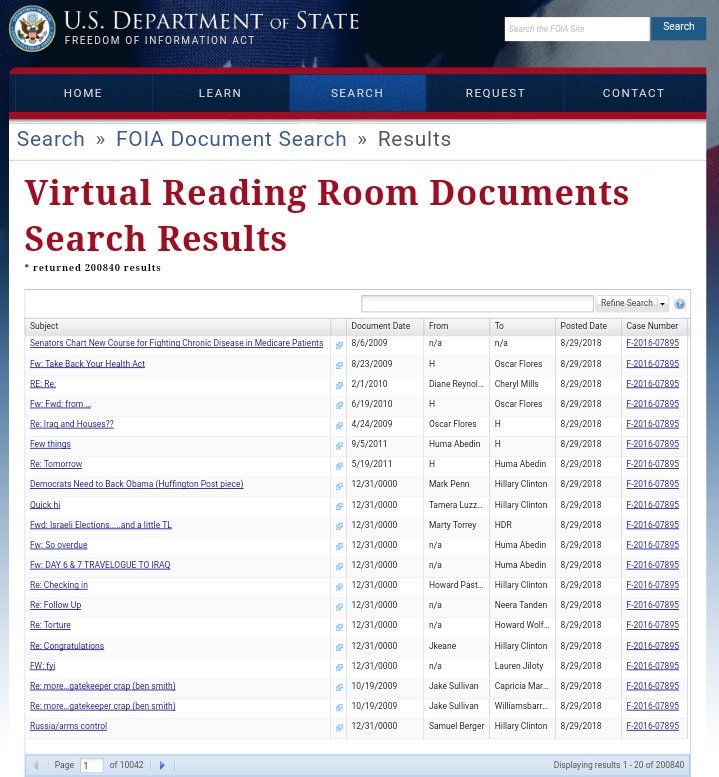Sort results by Posted Date column
Viewport: 719px width, 777px height.
coord(583,326)
